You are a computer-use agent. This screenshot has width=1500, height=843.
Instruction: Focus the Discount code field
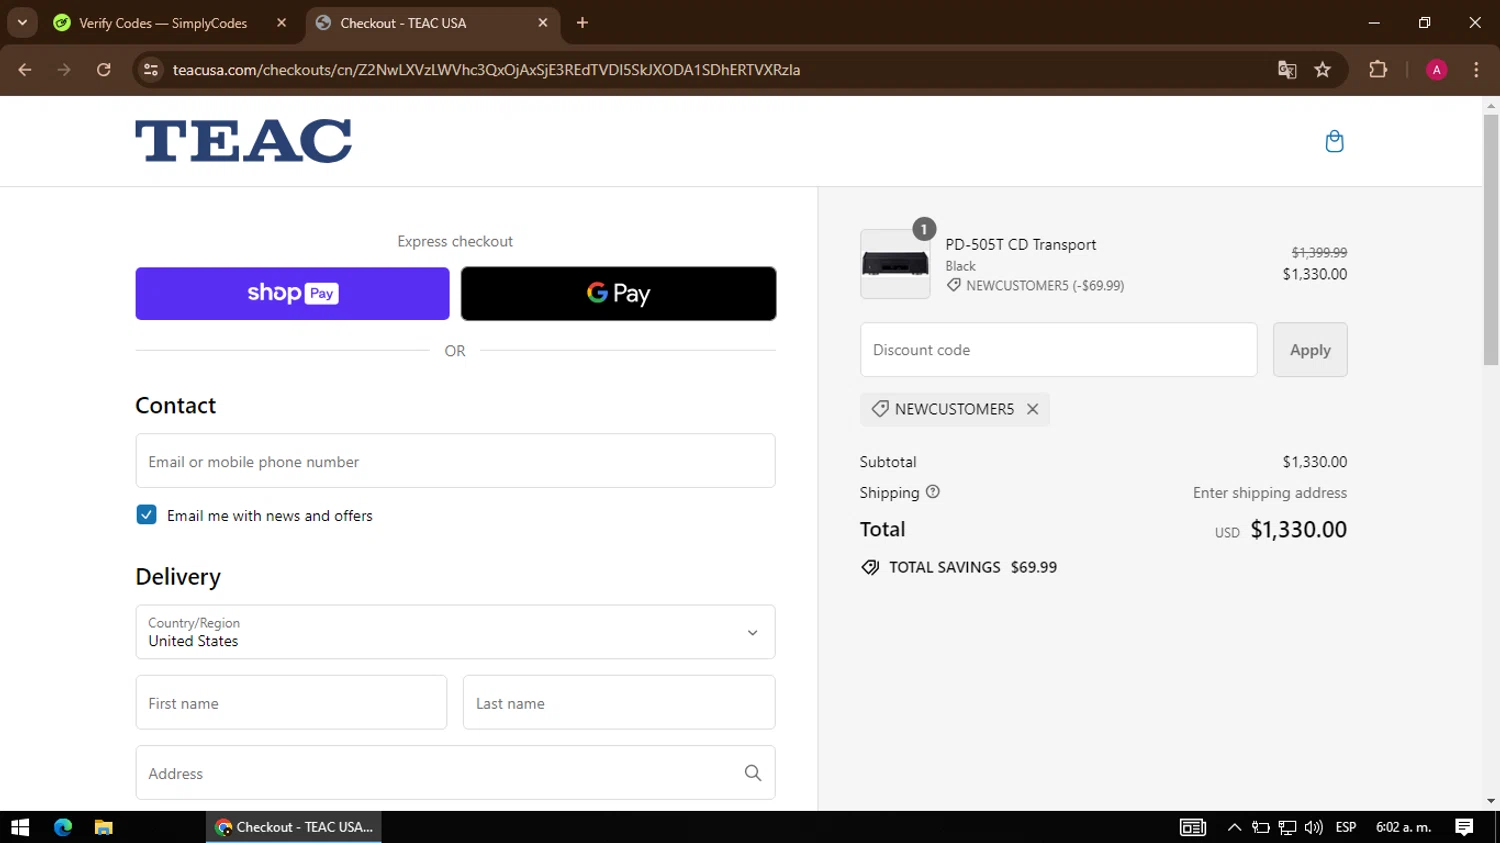[1058, 350]
